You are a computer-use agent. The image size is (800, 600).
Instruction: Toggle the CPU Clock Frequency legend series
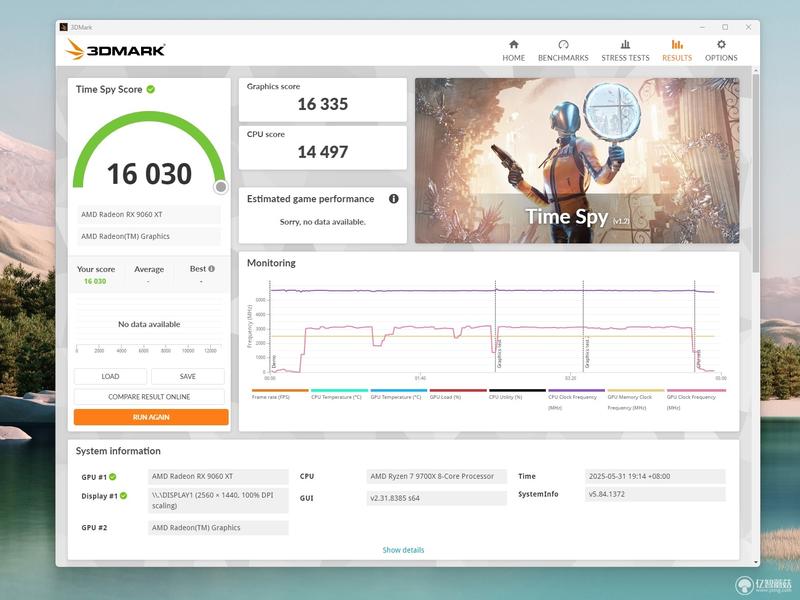click(577, 400)
